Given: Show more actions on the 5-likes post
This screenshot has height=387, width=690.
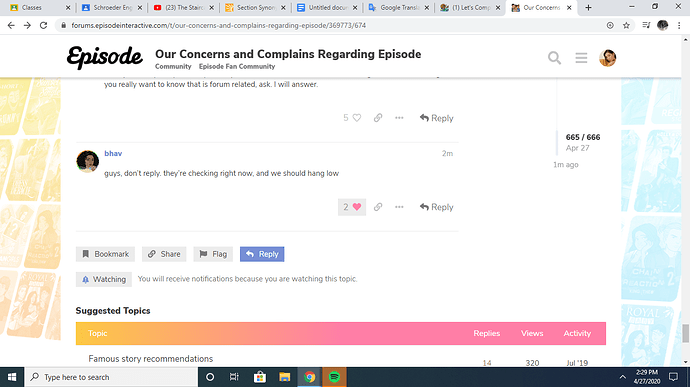Looking at the screenshot, I should point(399,118).
